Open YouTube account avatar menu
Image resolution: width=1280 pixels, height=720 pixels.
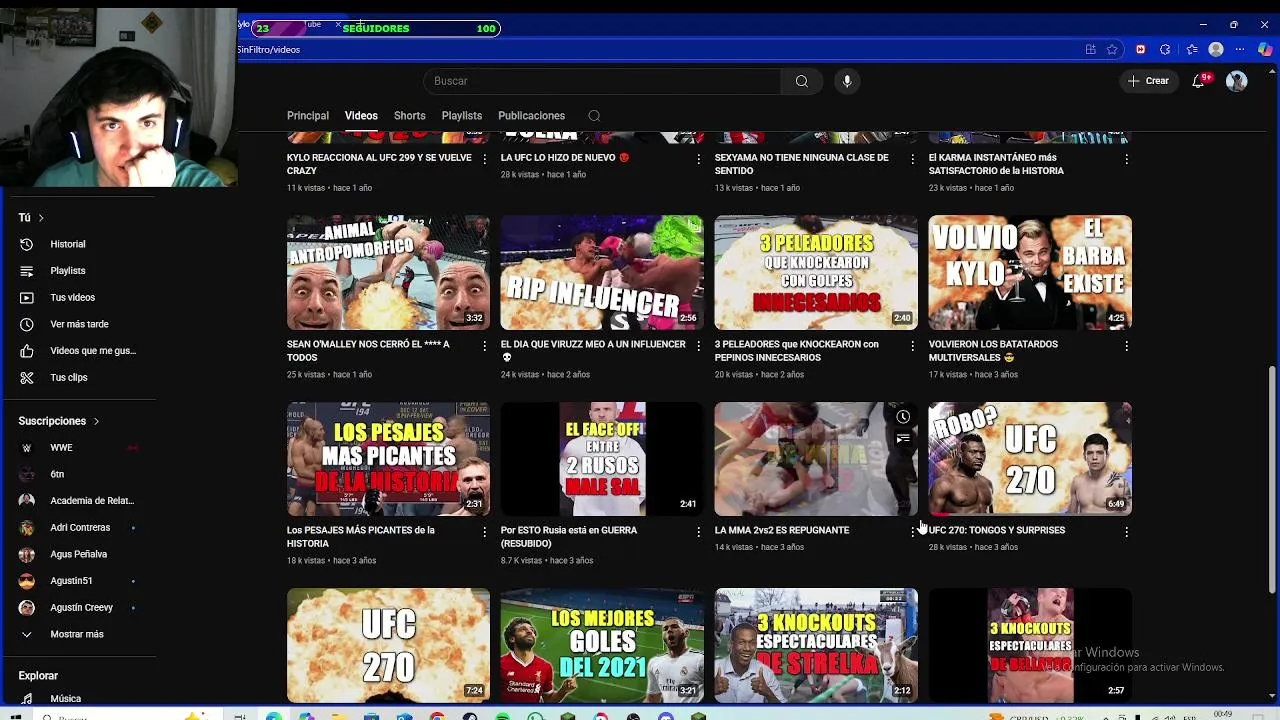tap(1237, 81)
